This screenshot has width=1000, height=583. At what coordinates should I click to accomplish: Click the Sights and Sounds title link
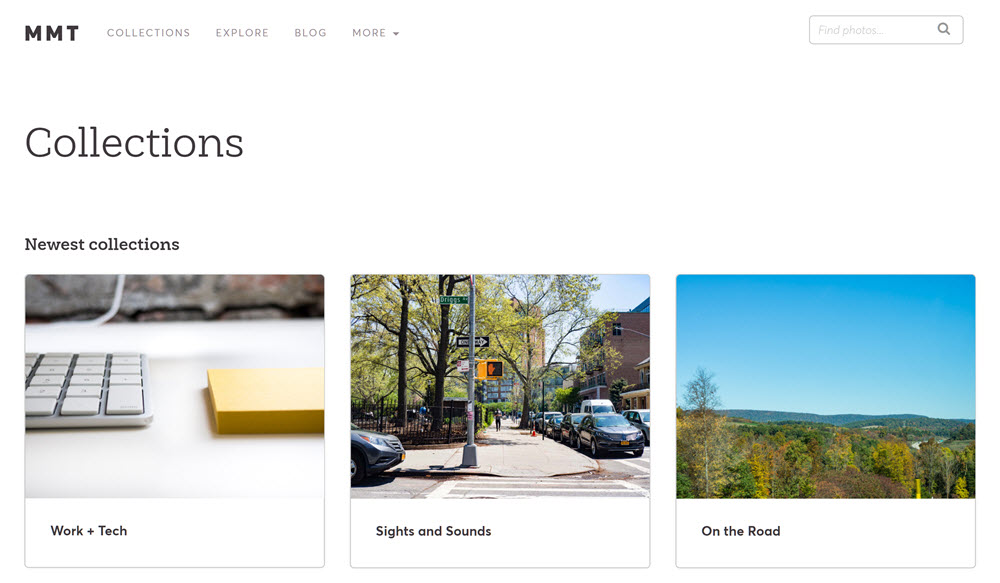pos(434,531)
